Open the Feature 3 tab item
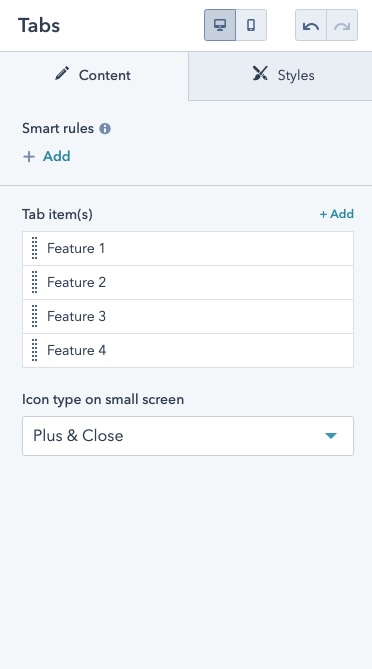The width and height of the screenshot is (372, 669). point(188,317)
